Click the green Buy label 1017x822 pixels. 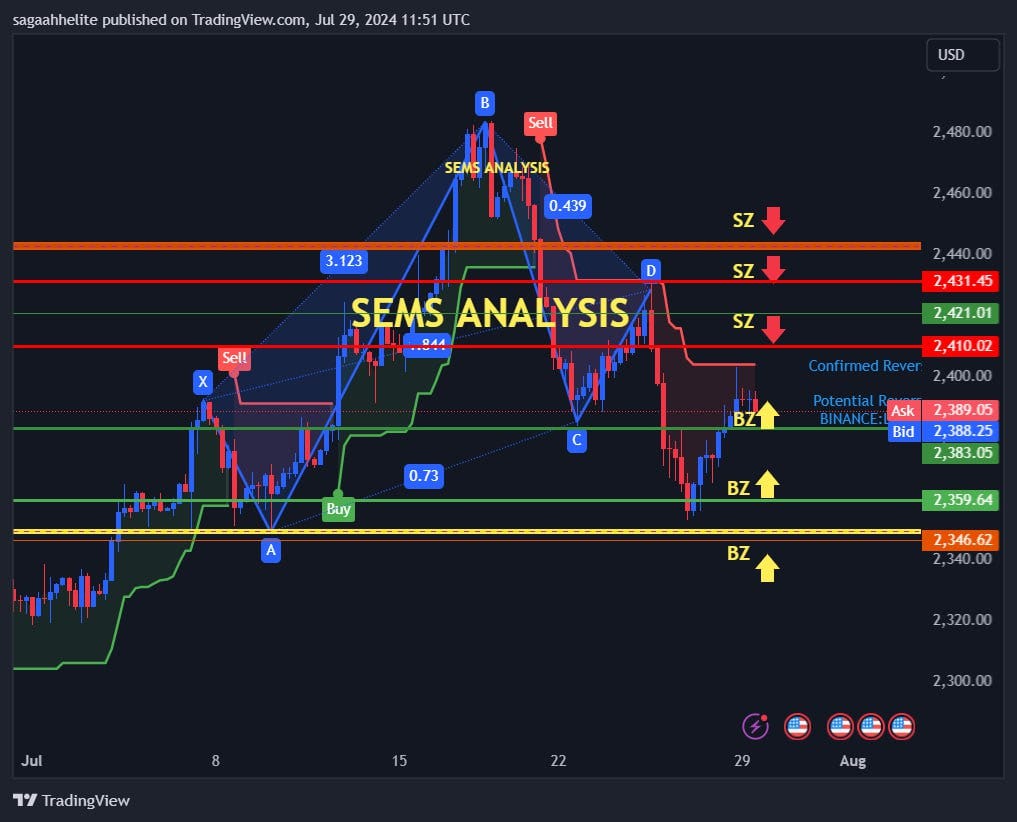click(x=338, y=508)
